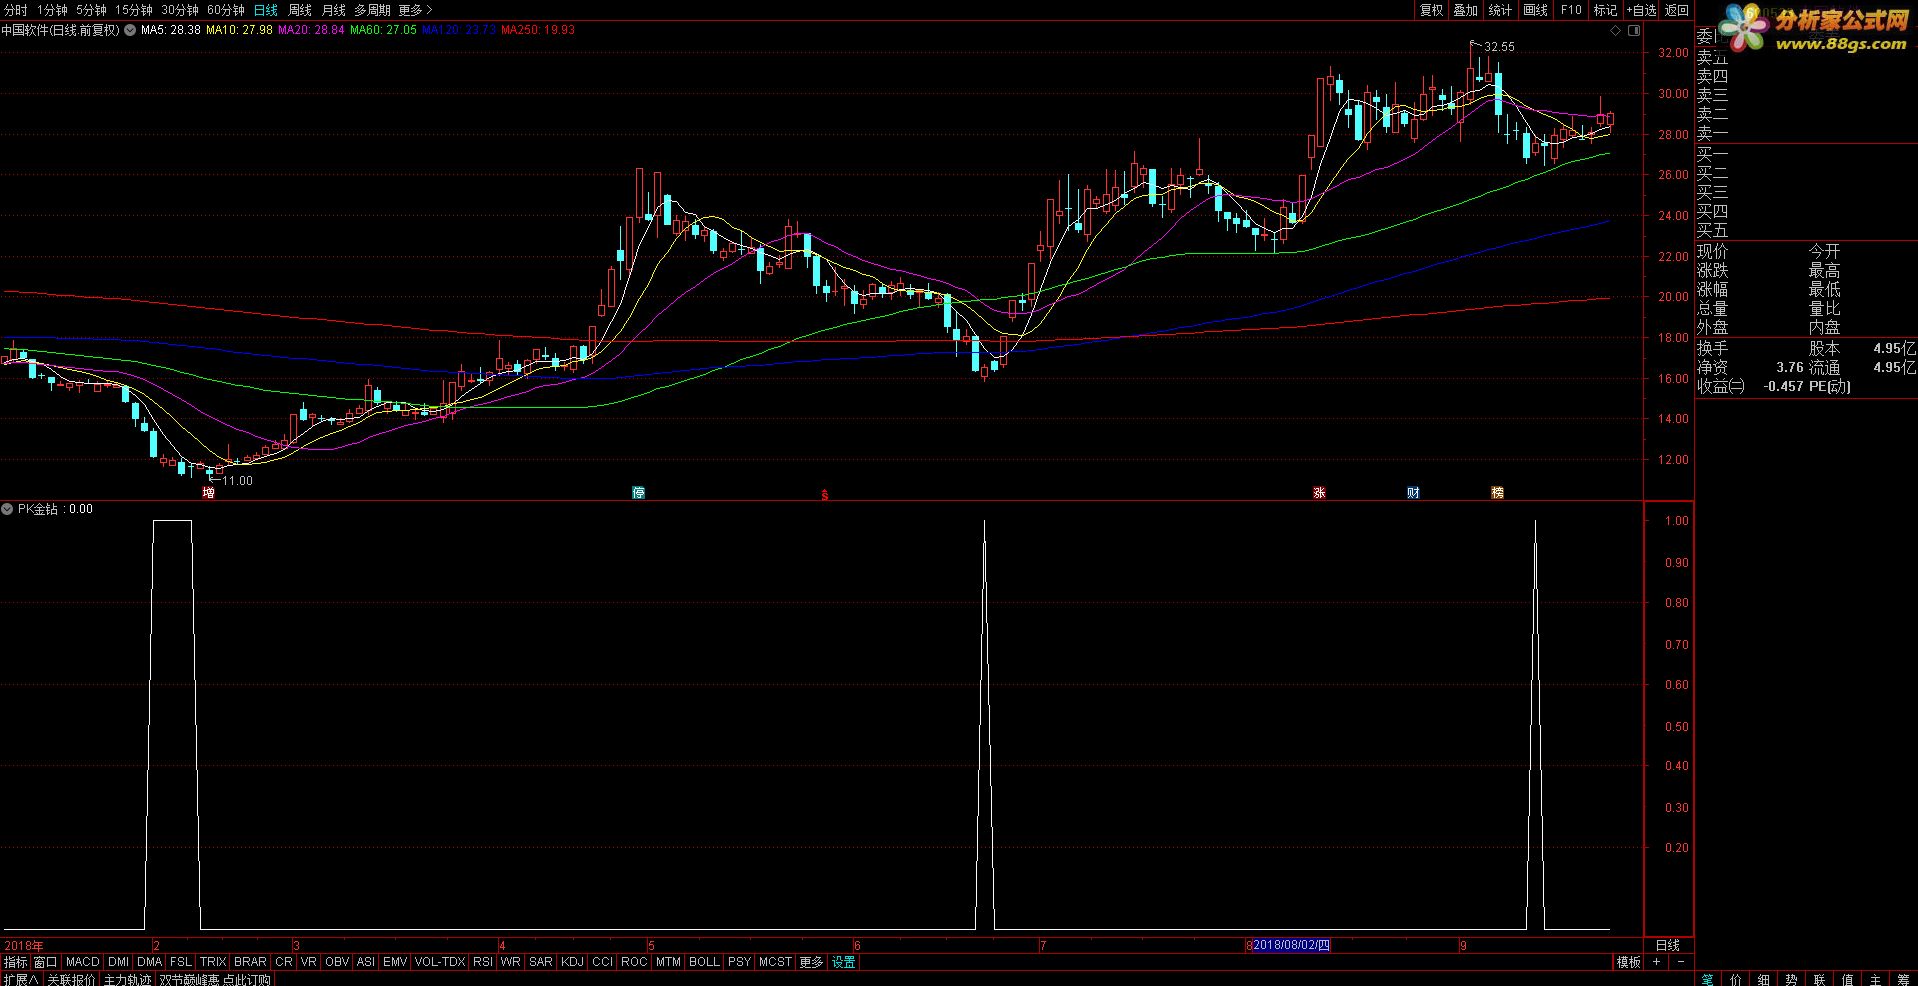Click 双节巅峰惠 点此订购 link
This screenshot has width=1918, height=986.
coord(215,979)
